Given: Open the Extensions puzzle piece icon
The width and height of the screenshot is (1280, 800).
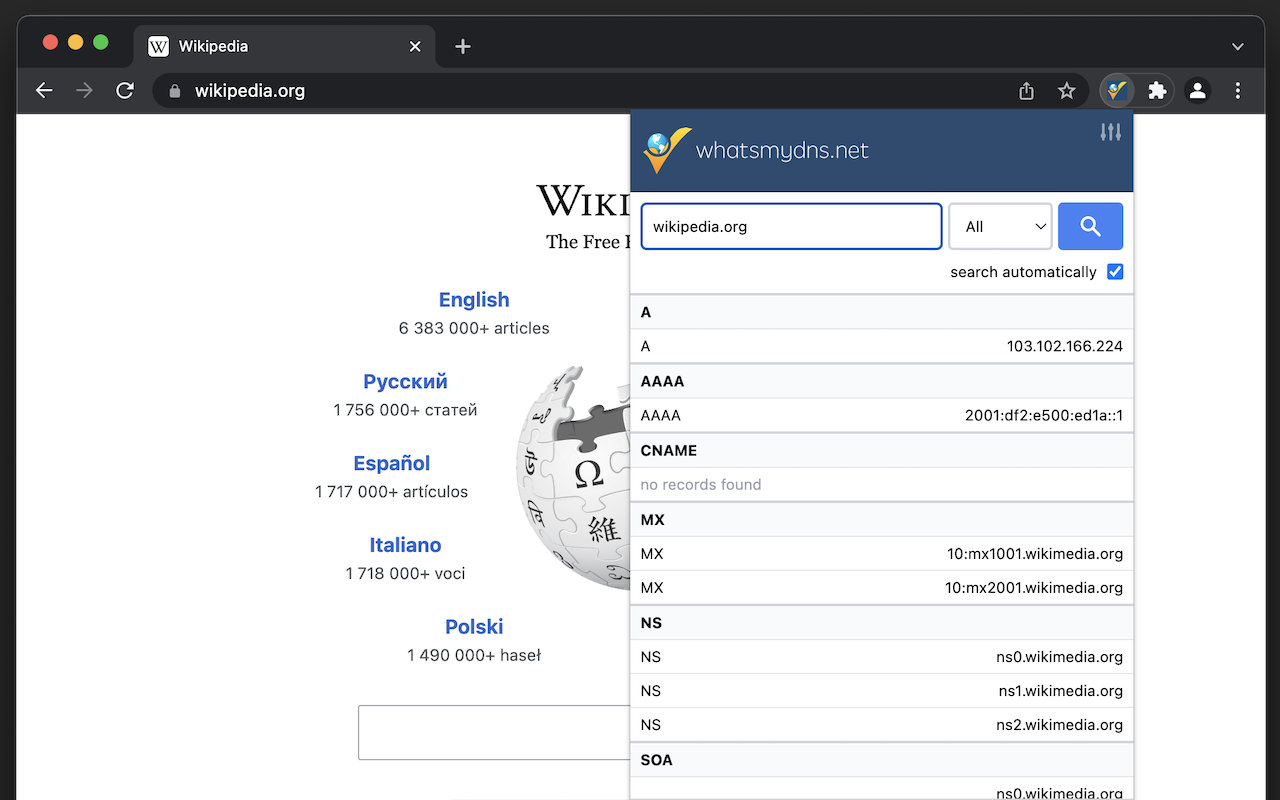Looking at the screenshot, I should 1157,90.
